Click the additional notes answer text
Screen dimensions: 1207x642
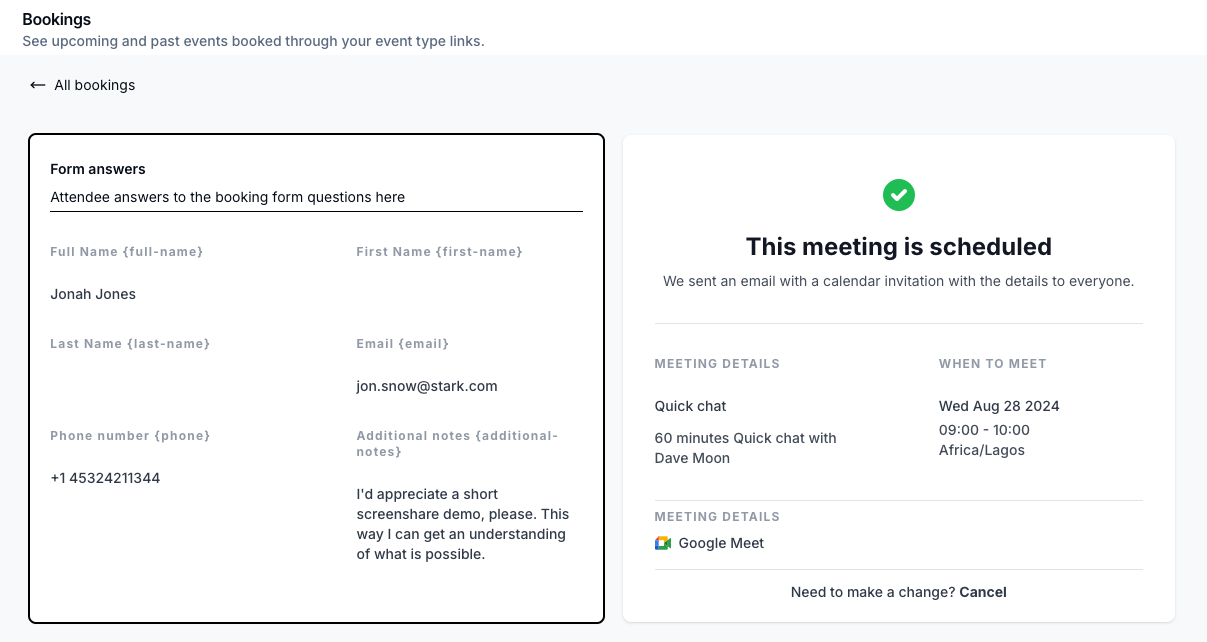tap(463, 524)
